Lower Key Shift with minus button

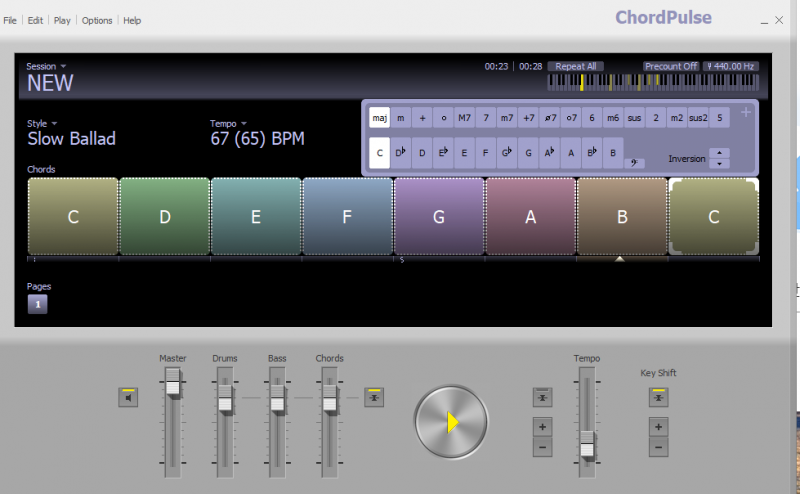(x=659, y=448)
